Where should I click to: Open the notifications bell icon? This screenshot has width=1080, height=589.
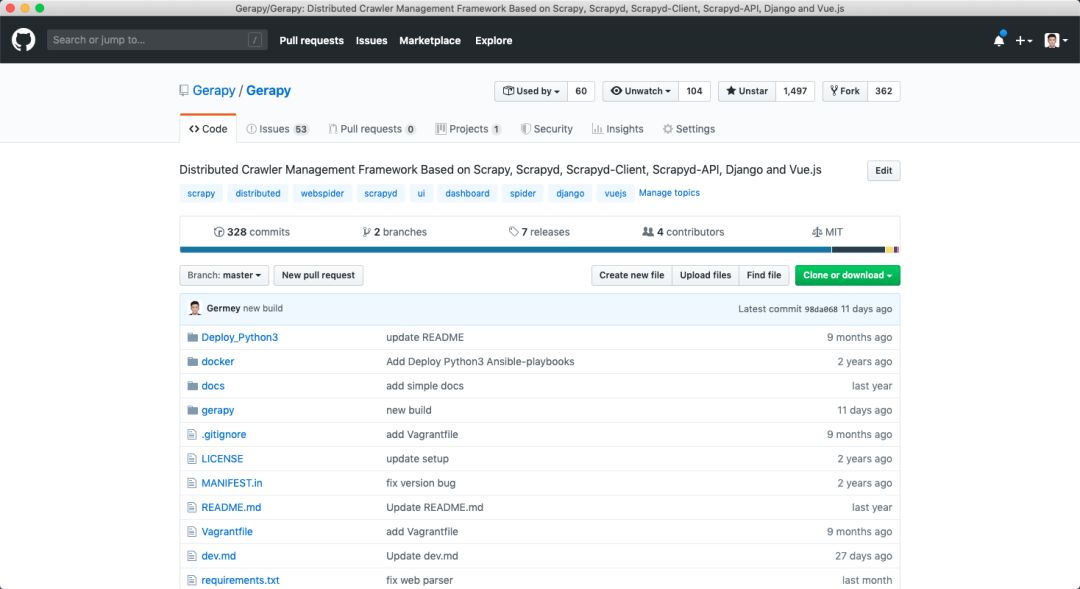(x=999, y=40)
